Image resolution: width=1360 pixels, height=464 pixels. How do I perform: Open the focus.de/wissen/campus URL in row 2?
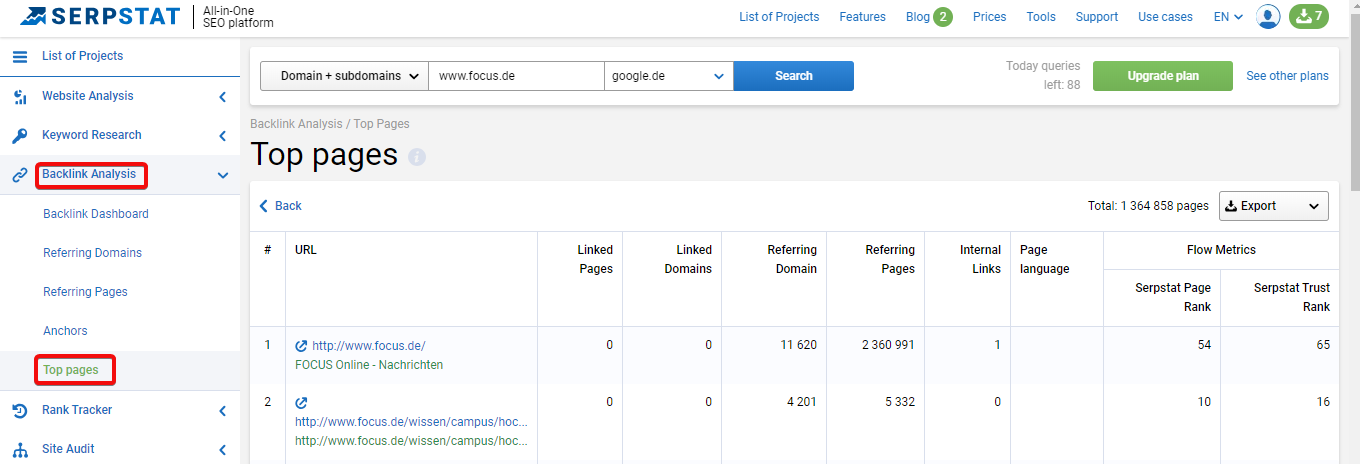411,422
